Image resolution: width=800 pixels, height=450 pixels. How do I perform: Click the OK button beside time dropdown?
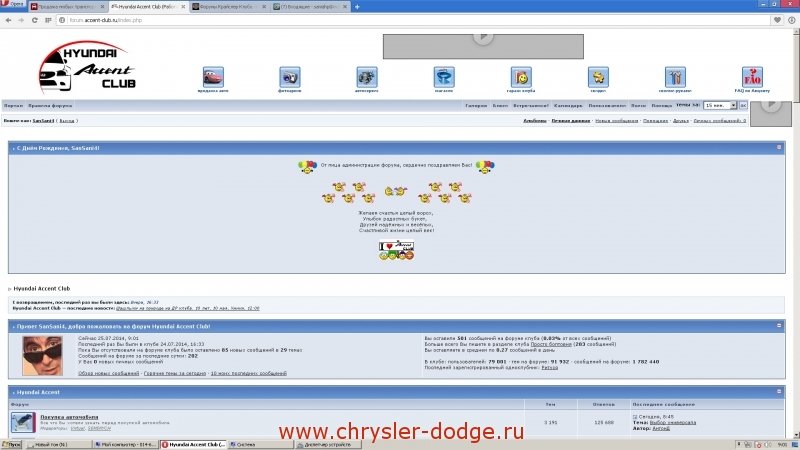743,105
